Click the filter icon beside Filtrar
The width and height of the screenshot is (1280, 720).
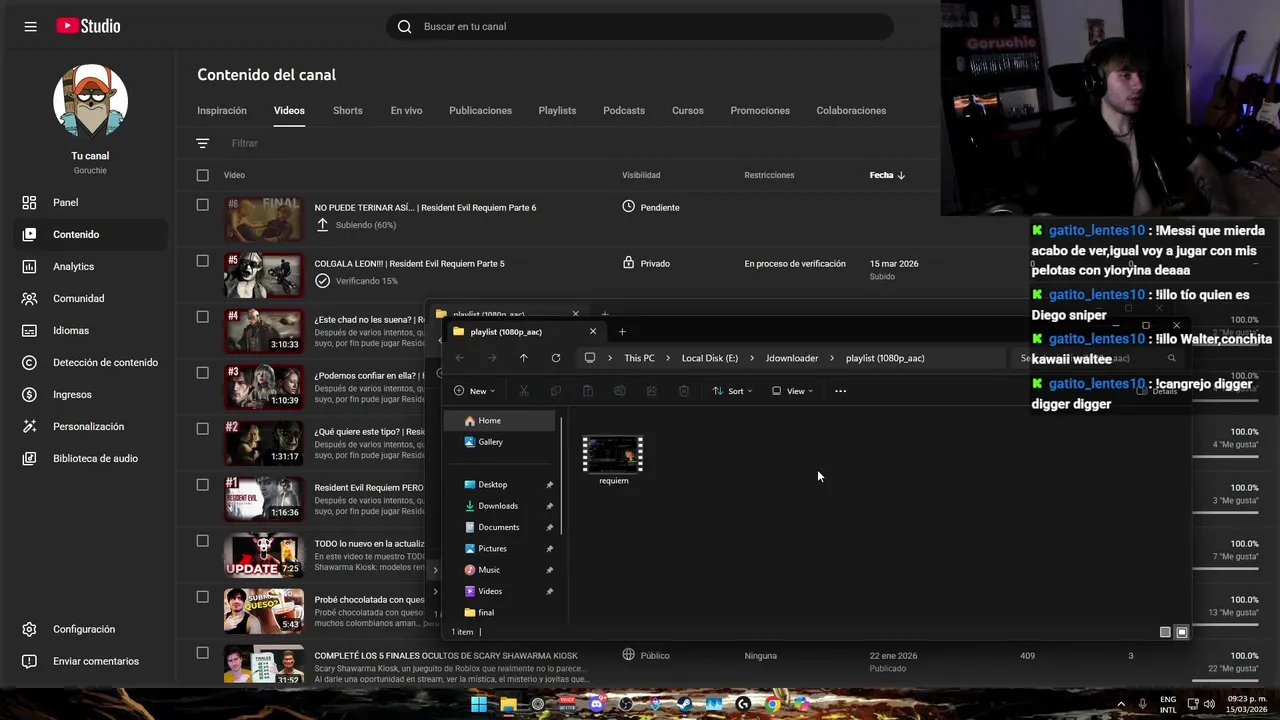click(203, 143)
